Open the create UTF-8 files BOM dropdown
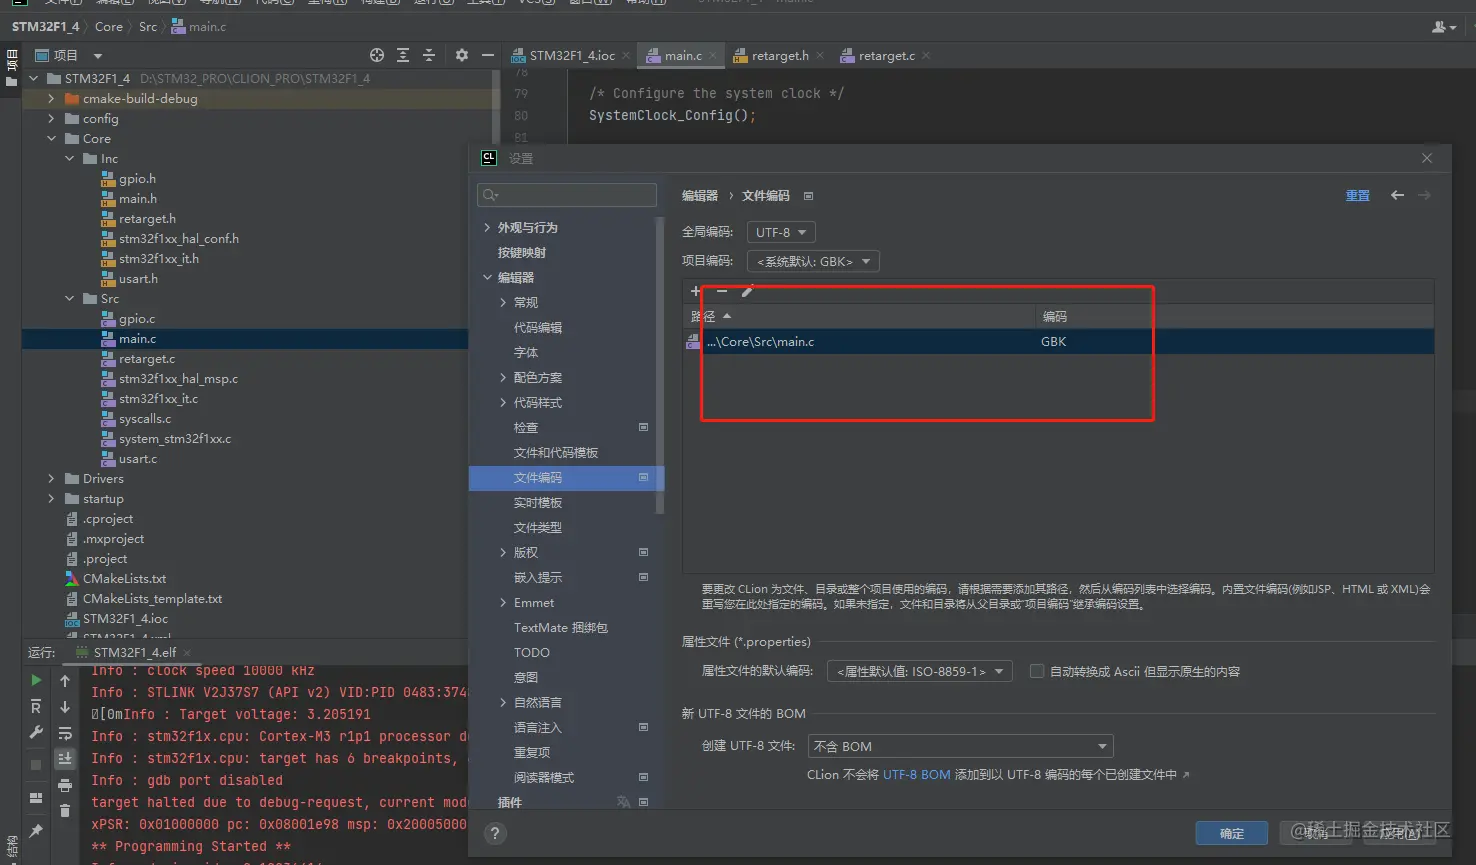 click(x=960, y=746)
